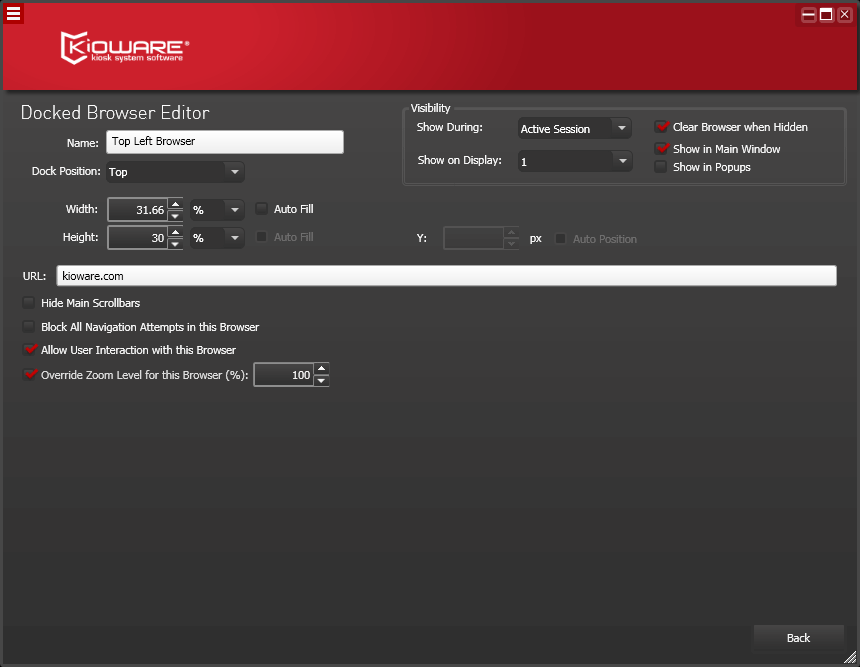
Task: Turn on Width Auto Fill checkbox
Action: coord(262,209)
